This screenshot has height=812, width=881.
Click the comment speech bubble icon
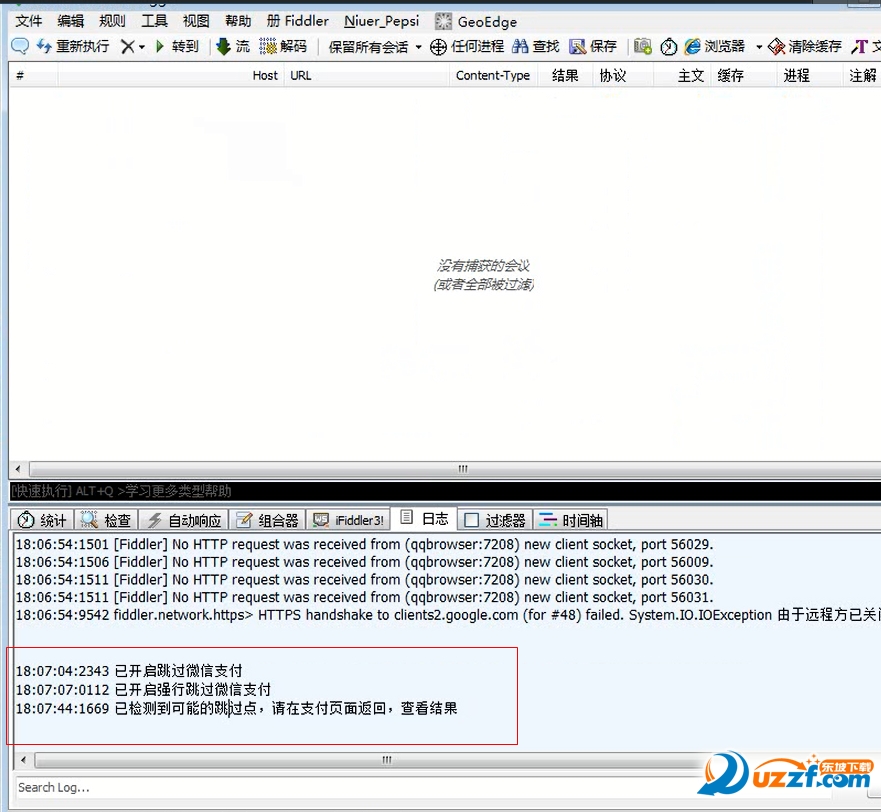(x=20, y=46)
